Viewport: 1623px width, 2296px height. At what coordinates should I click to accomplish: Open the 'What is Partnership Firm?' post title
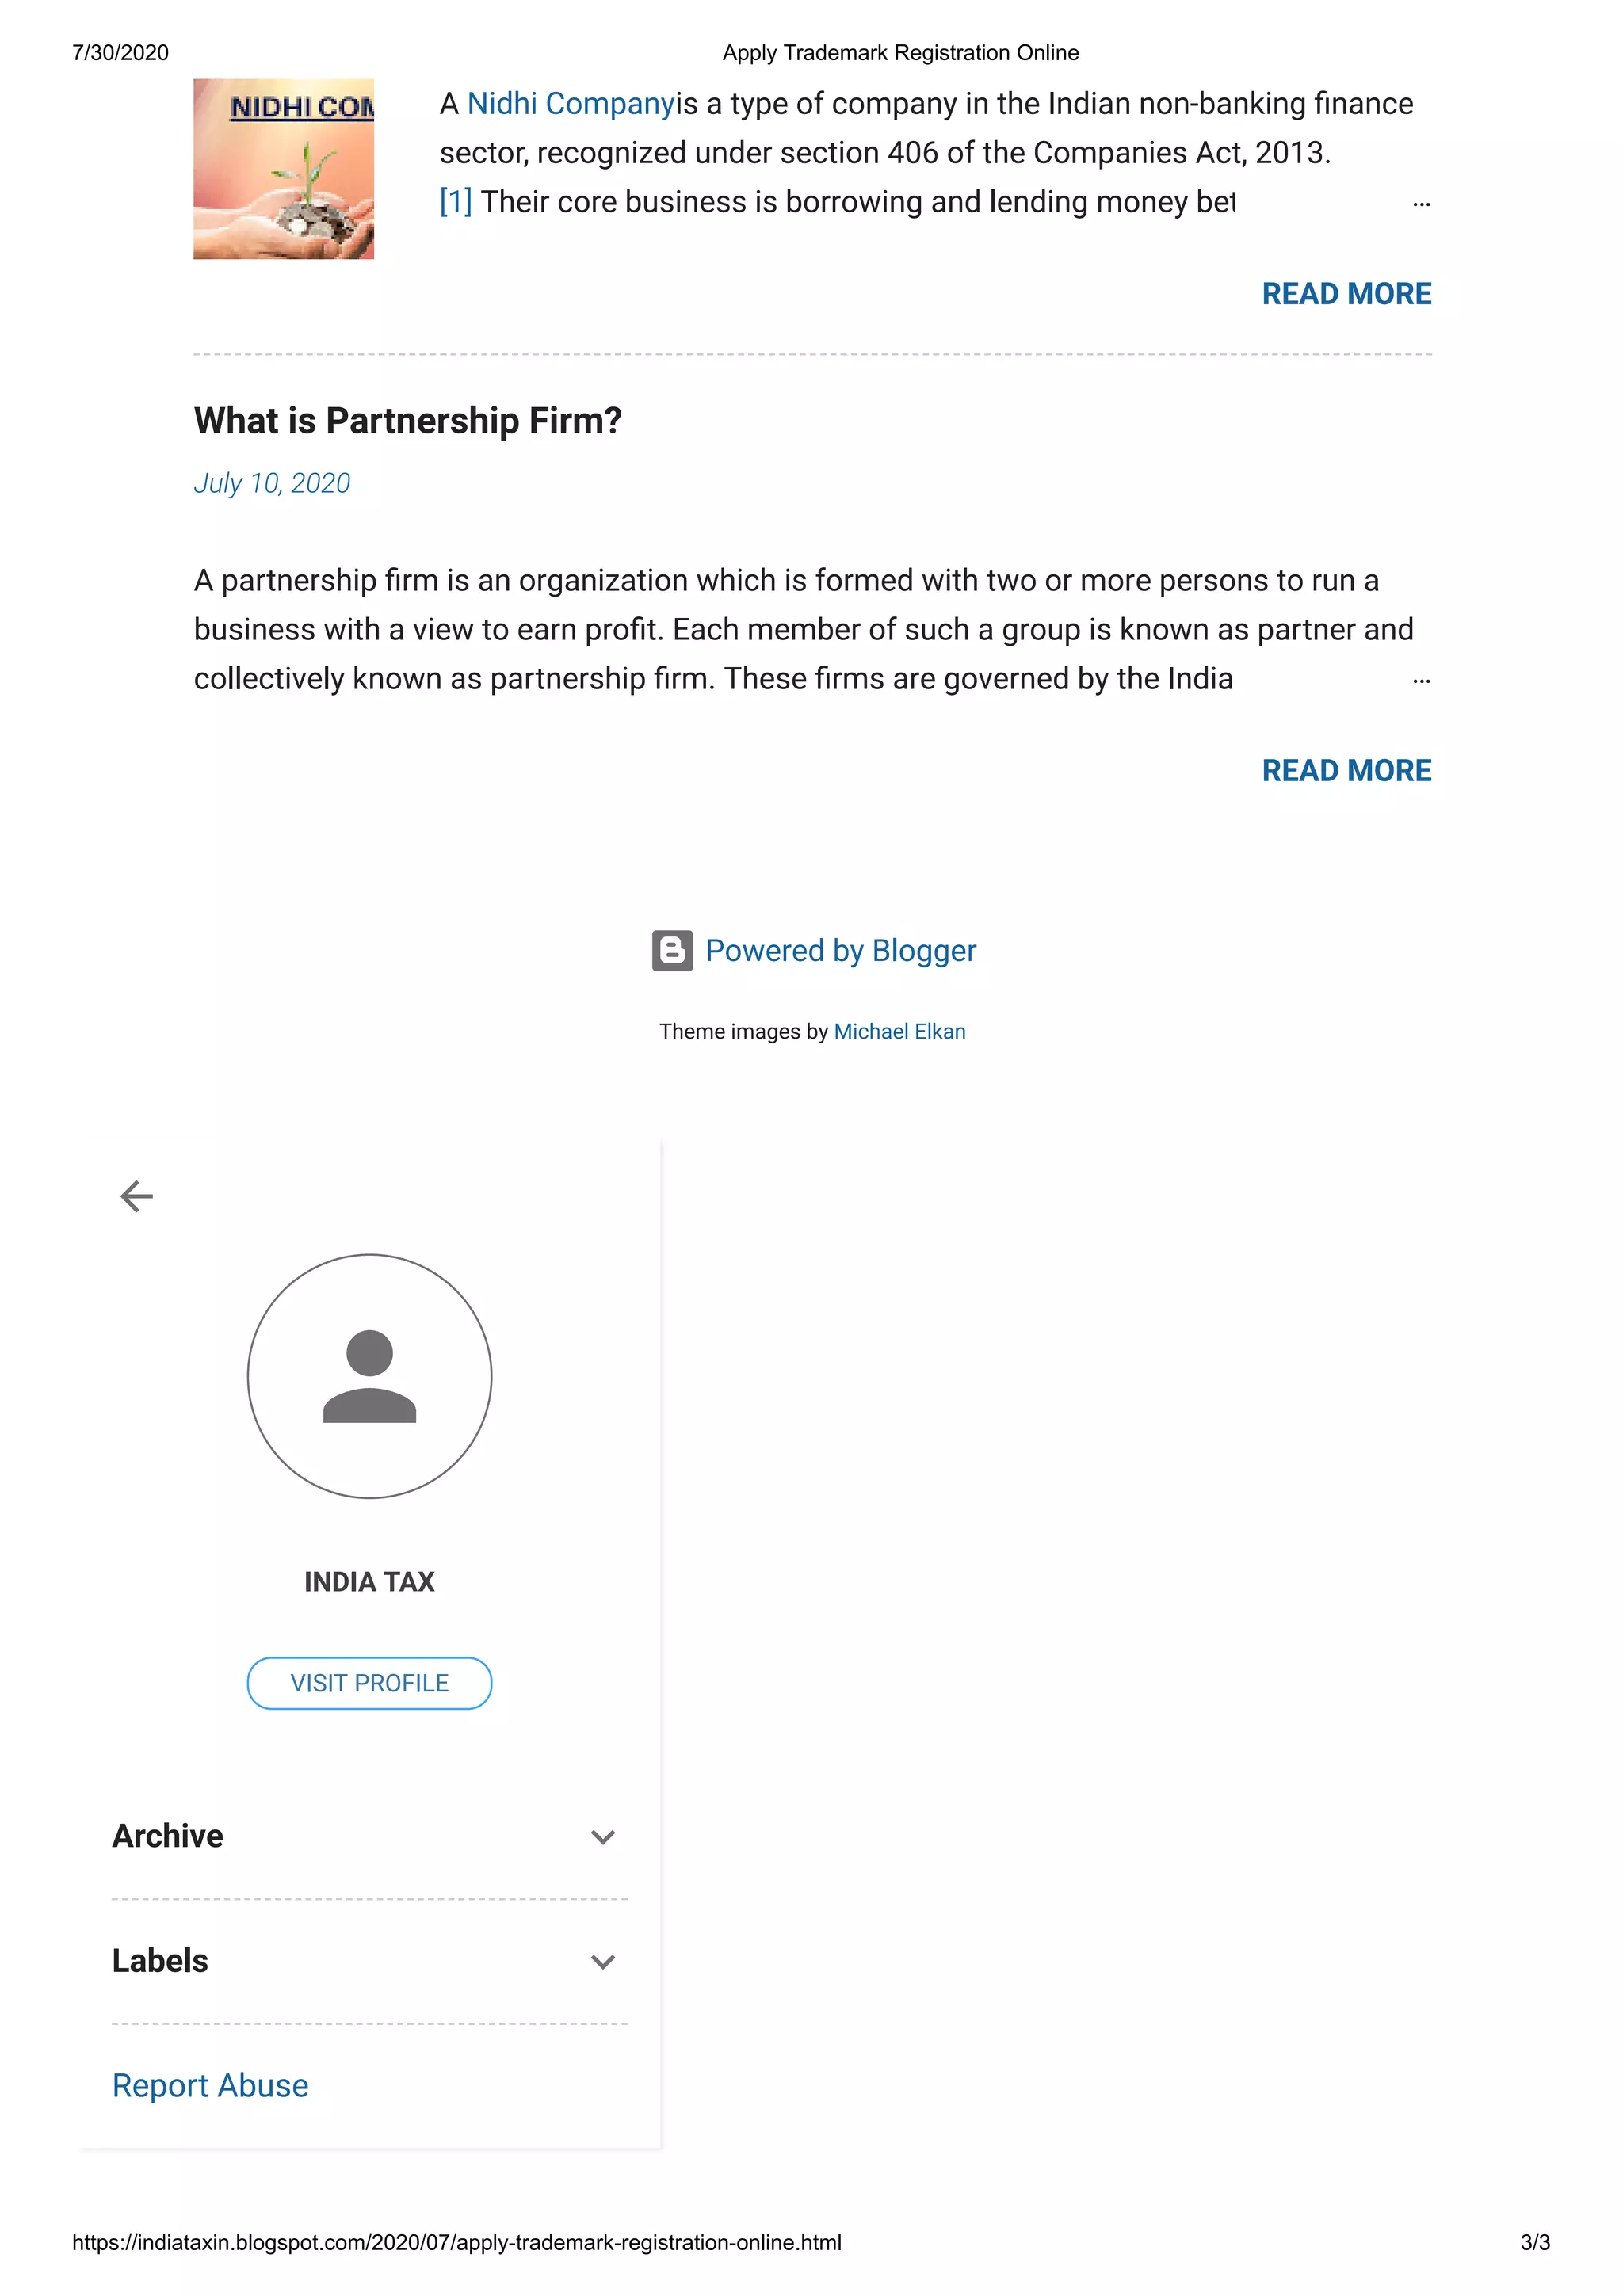pyautogui.click(x=408, y=421)
